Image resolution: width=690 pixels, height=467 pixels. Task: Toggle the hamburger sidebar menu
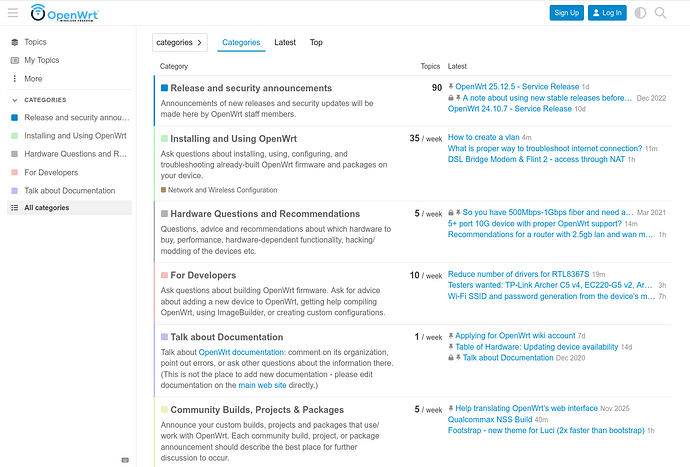(x=13, y=13)
